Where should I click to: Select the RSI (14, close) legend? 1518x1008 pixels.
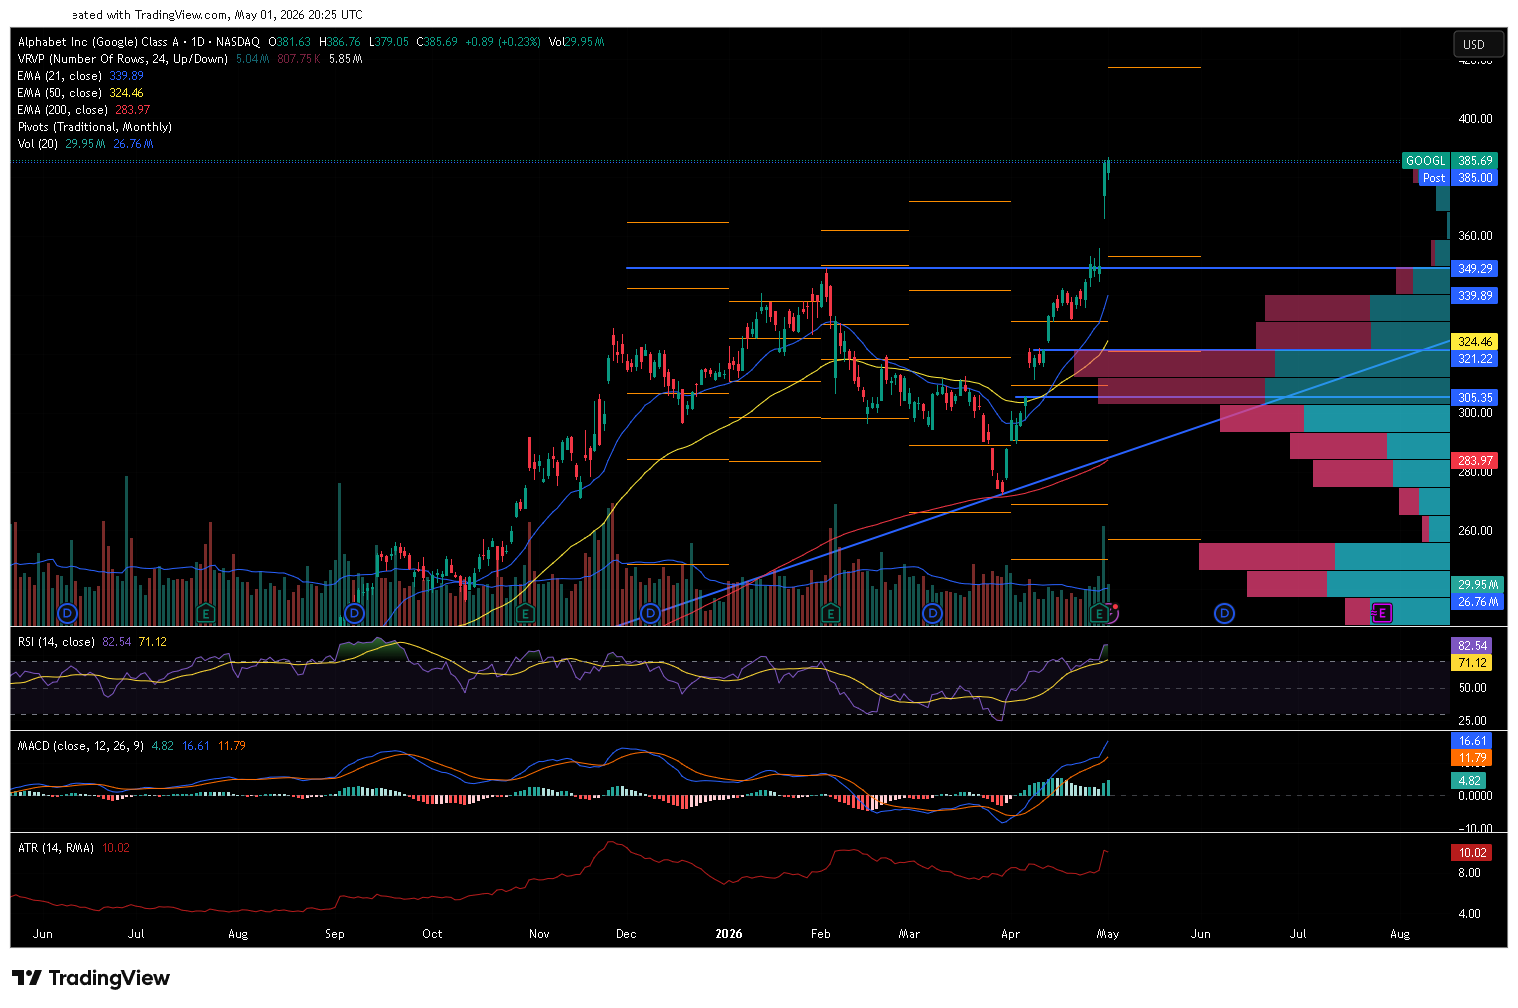(56, 642)
